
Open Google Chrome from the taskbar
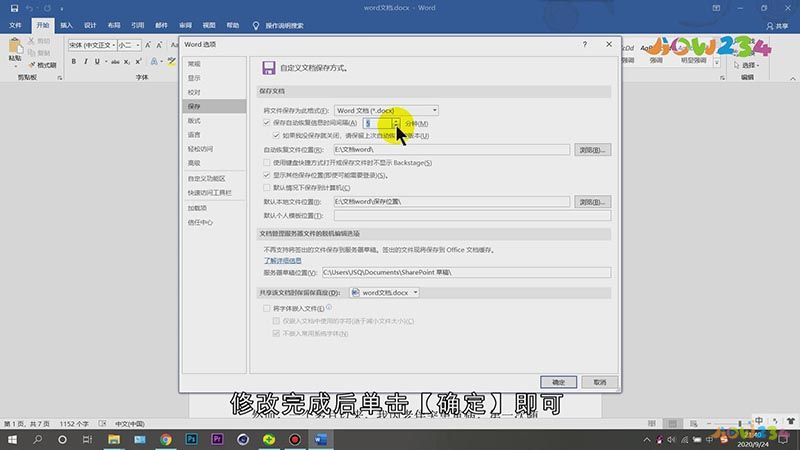point(165,439)
